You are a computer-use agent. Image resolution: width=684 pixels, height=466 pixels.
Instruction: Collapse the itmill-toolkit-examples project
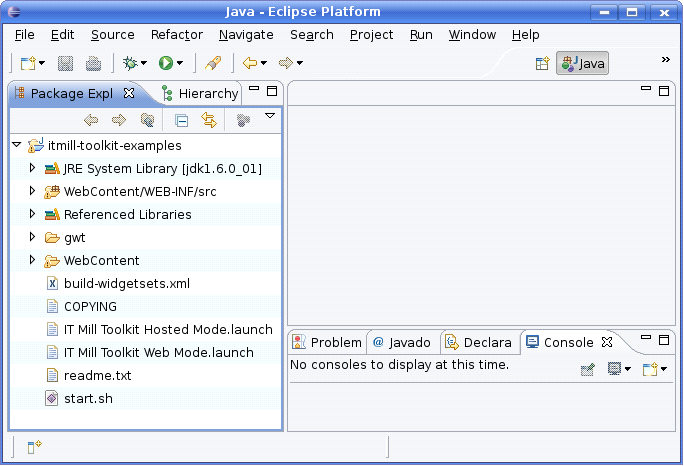[x=17, y=144]
